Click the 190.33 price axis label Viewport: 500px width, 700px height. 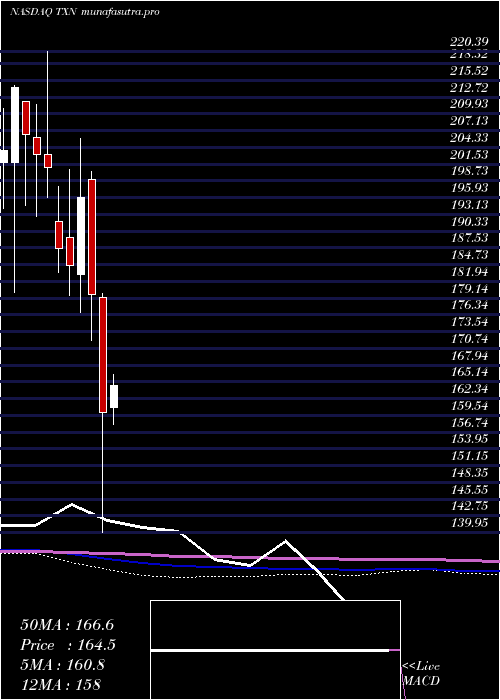[469, 221]
